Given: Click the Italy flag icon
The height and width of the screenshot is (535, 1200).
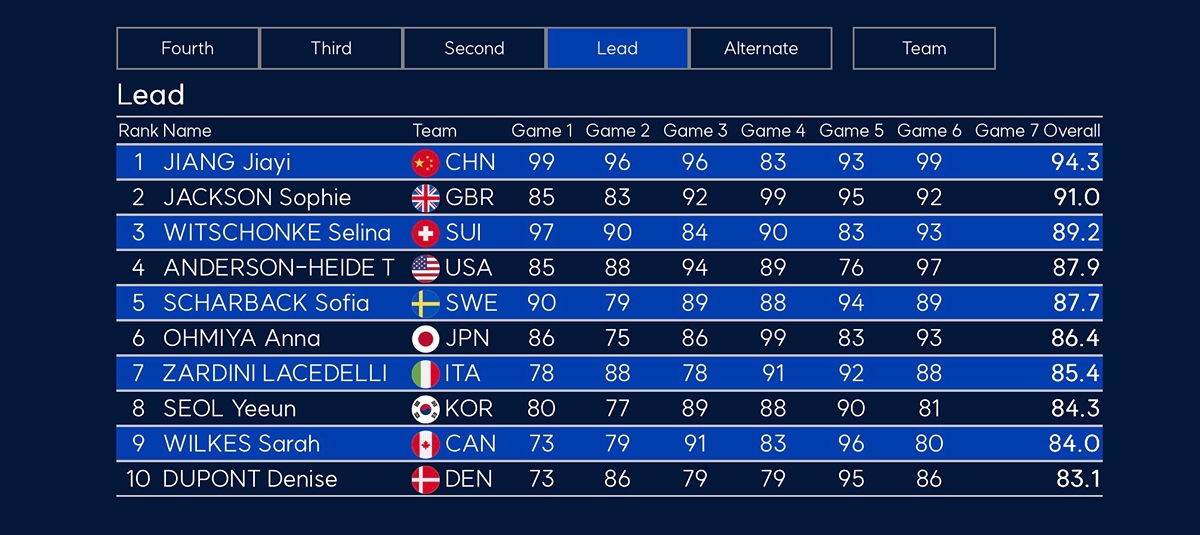Looking at the screenshot, I should (426, 374).
